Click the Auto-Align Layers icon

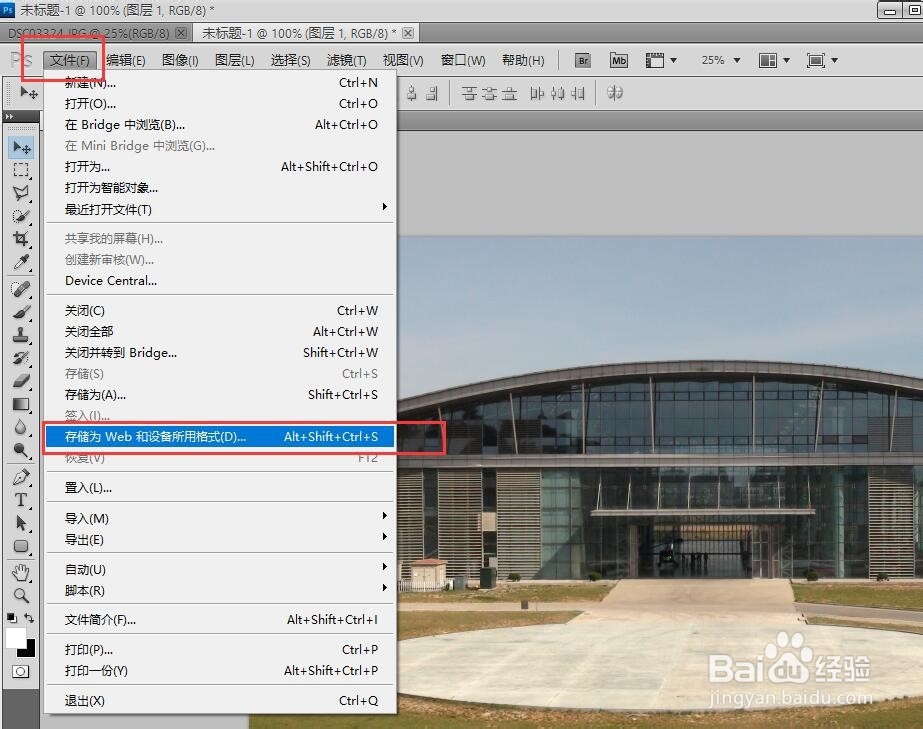coord(615,93)
